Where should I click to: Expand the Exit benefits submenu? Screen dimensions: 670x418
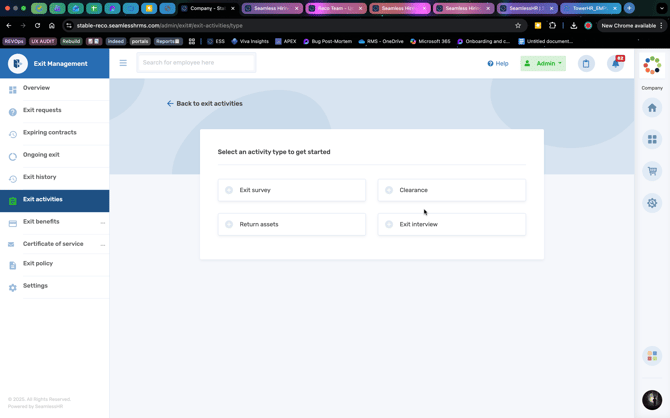[102, 222]
